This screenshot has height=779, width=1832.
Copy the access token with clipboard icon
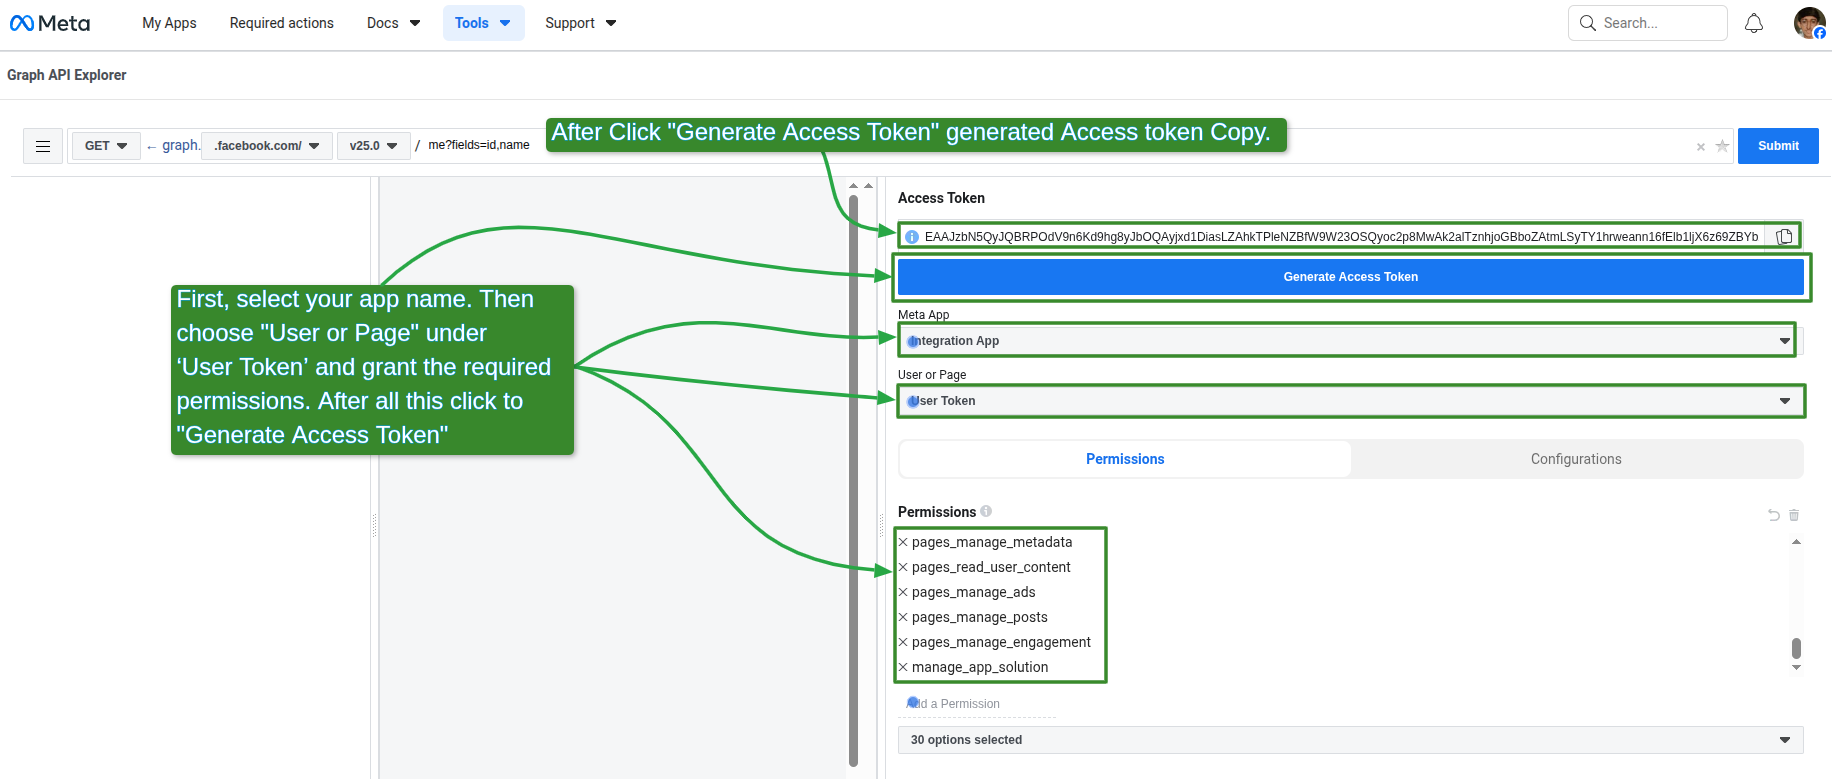[x=1784, y=237]
